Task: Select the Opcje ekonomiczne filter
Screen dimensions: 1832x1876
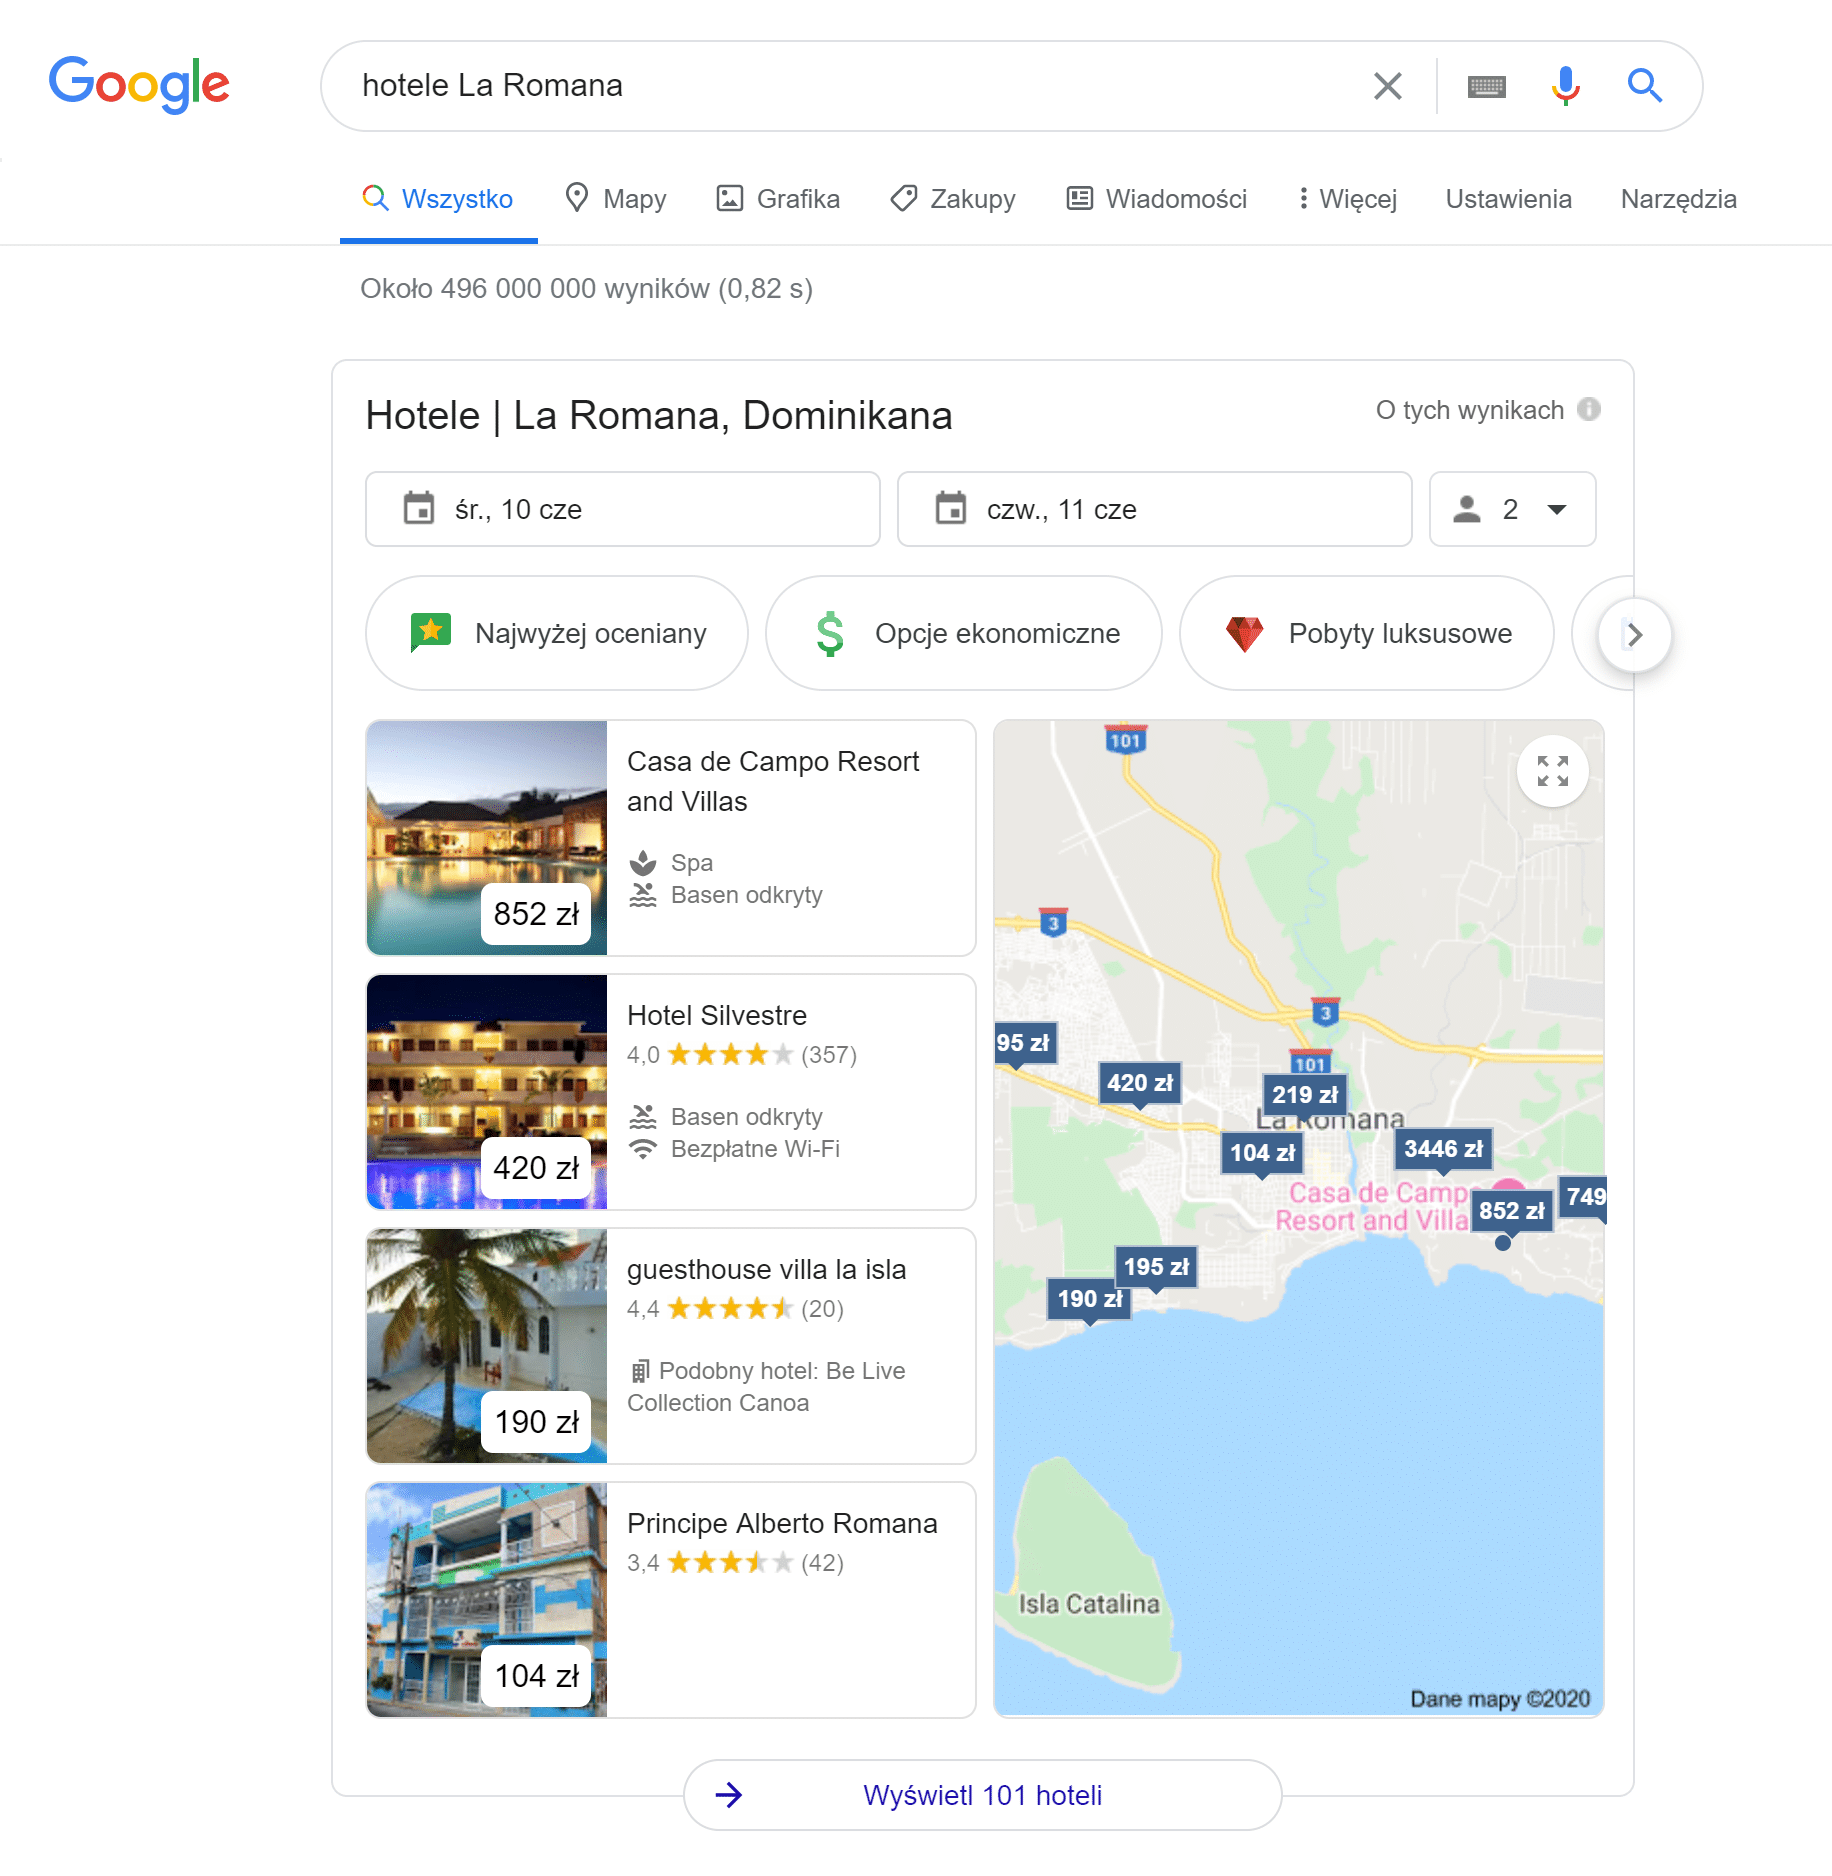Action: [964, 633]
